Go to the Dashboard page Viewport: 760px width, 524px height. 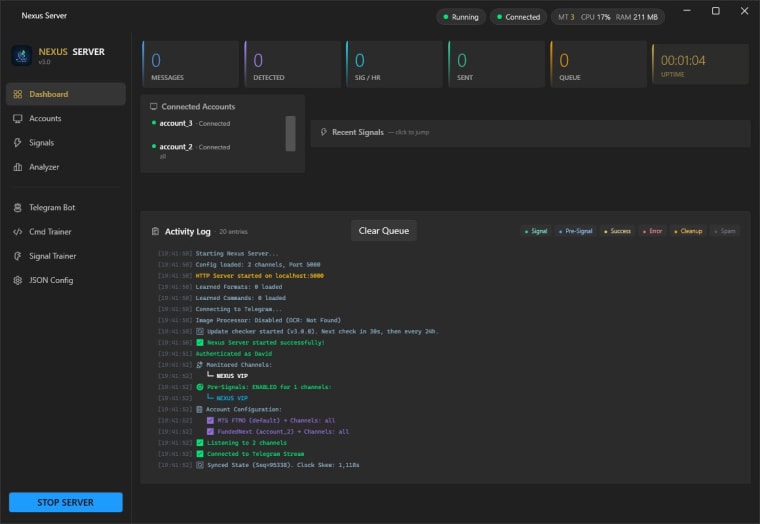pos(66,94)
